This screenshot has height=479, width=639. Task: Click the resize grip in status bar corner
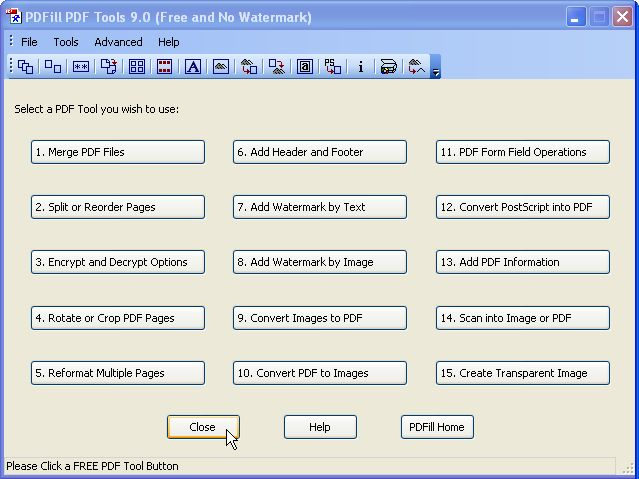[628, 467]
